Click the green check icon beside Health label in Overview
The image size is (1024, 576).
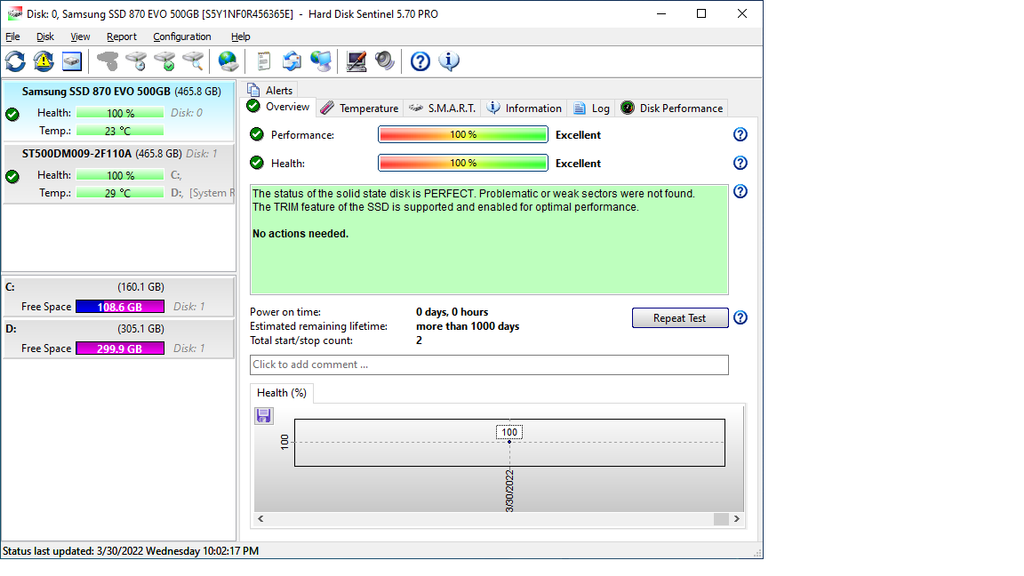pyautogui.click(x=257, y=163)
